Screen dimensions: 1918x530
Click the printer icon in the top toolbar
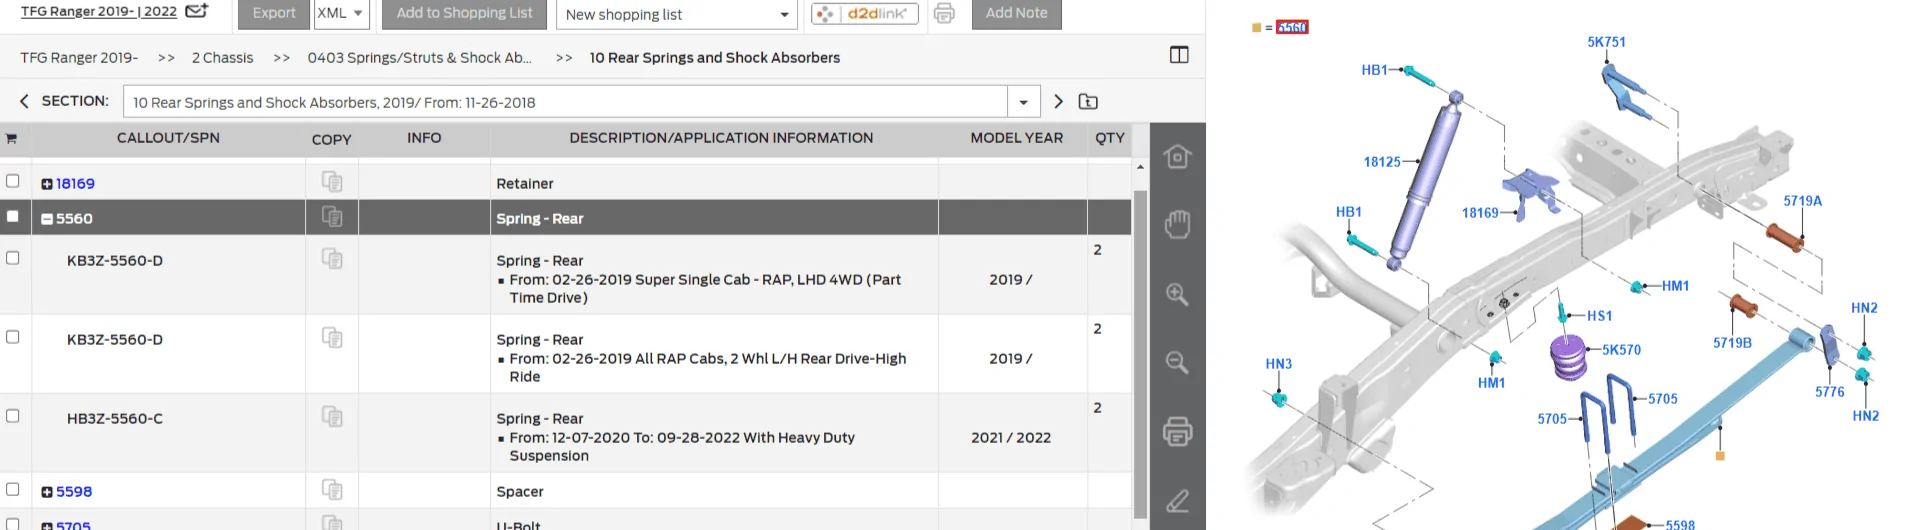[x=944, y=13]
